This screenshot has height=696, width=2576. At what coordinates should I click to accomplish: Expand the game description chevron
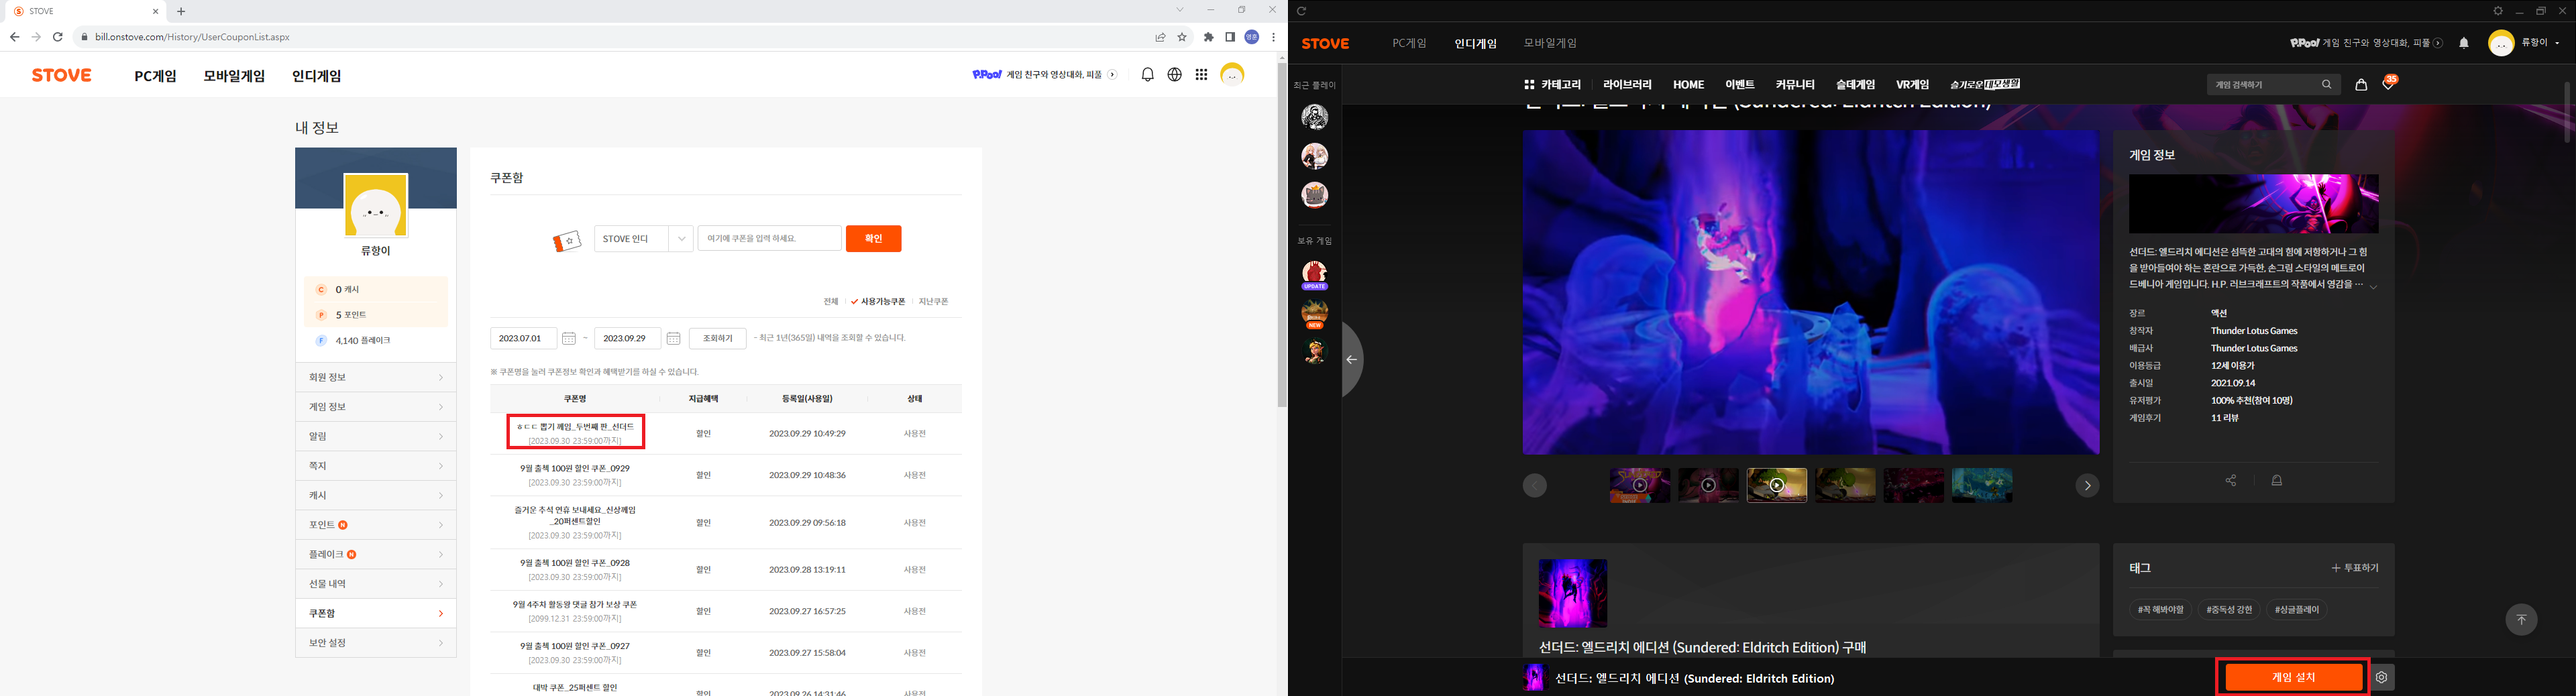tap(2373, 287)
